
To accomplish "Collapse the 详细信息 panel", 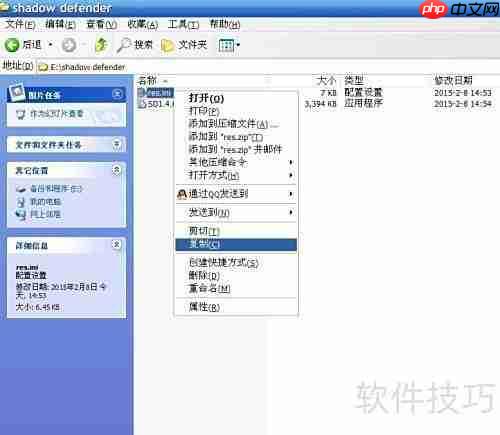I will [117, 245].
